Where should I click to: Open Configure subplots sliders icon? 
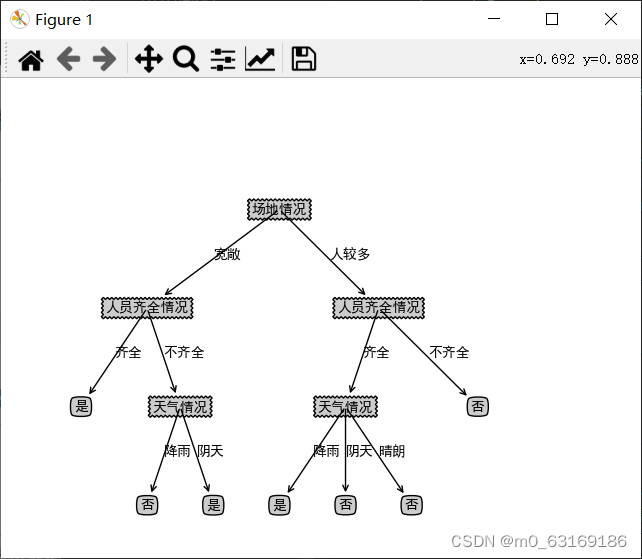pos(223,59)
